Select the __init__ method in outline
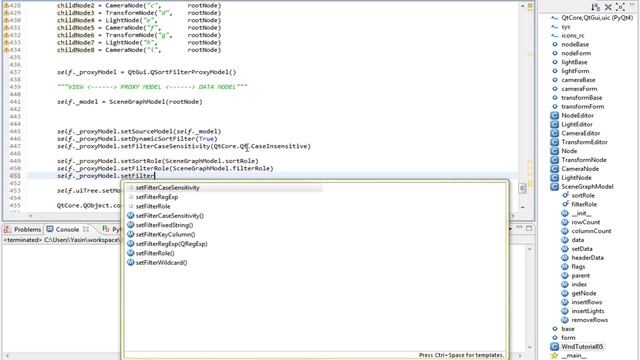The image size is (640, 360). click(x=581, y=213)
